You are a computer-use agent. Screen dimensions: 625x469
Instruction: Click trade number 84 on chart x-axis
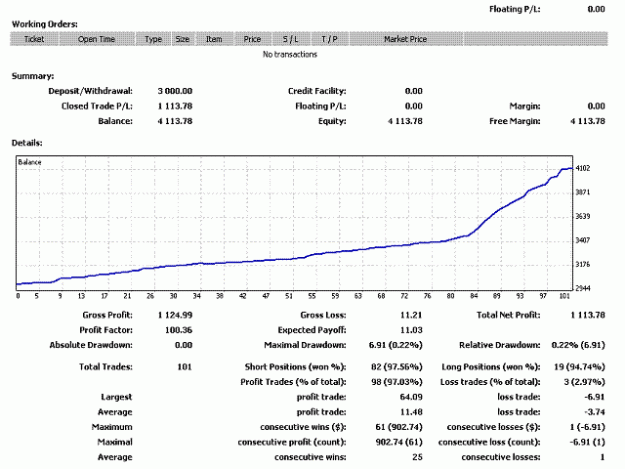tap(474, 296)
